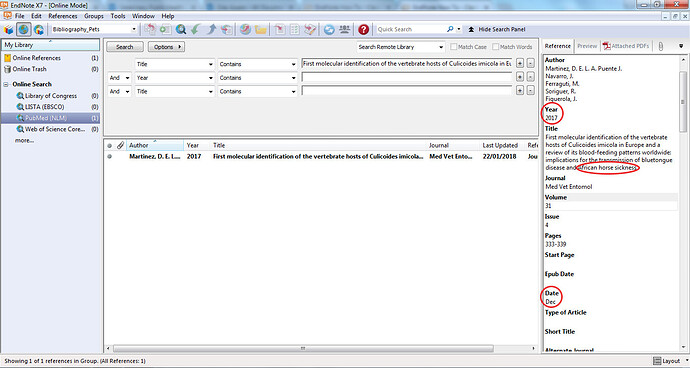
Task: Switch to Attached PDFs tab
Action: [x=626, y=46]
